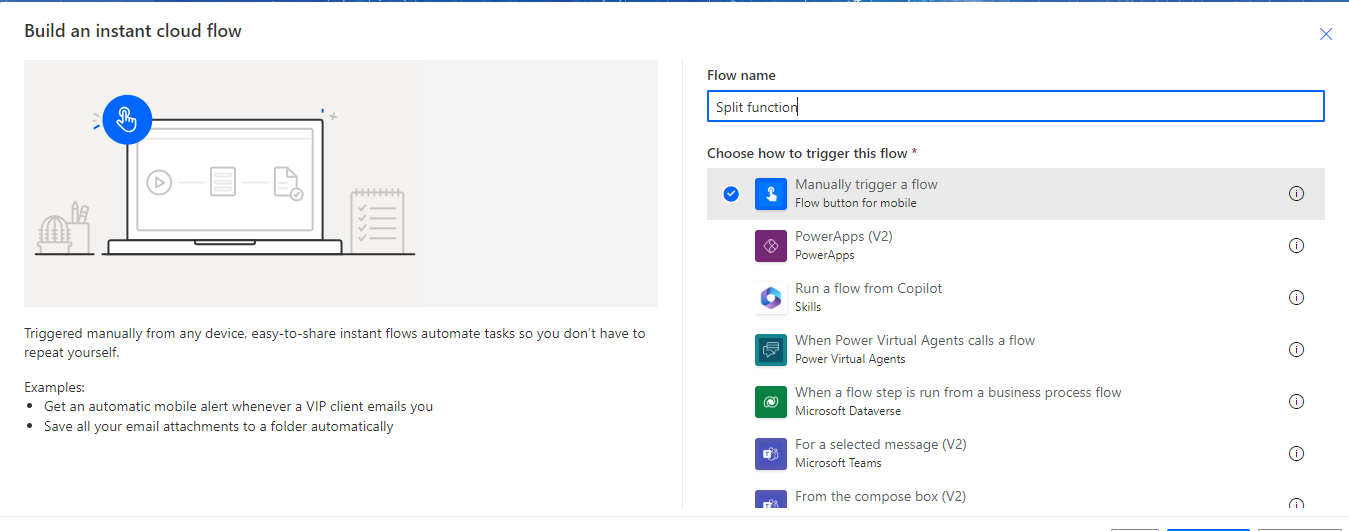Click the Manually trigger a flow icon

click(x=771, y=194)
